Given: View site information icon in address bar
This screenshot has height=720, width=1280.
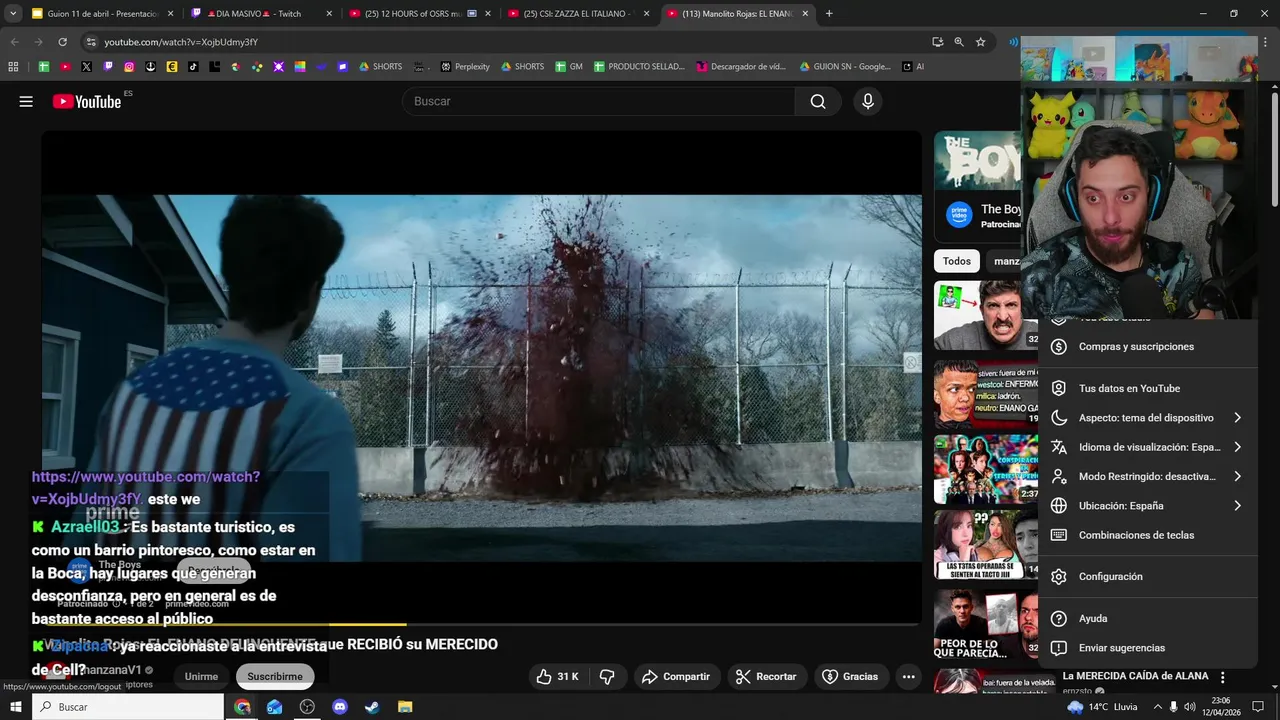Looking at the screenshot, I should point(91,42).
